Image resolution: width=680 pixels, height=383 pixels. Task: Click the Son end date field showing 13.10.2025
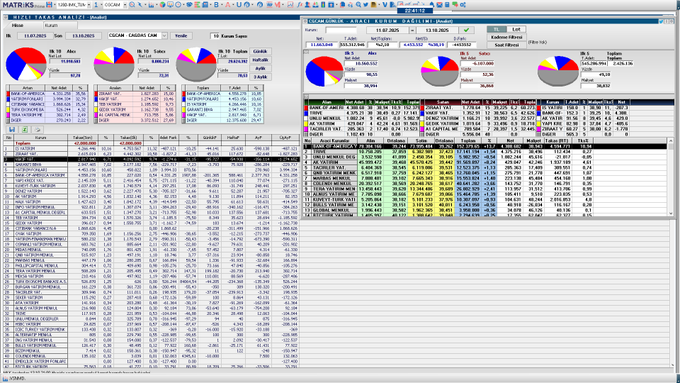(83, 36)
